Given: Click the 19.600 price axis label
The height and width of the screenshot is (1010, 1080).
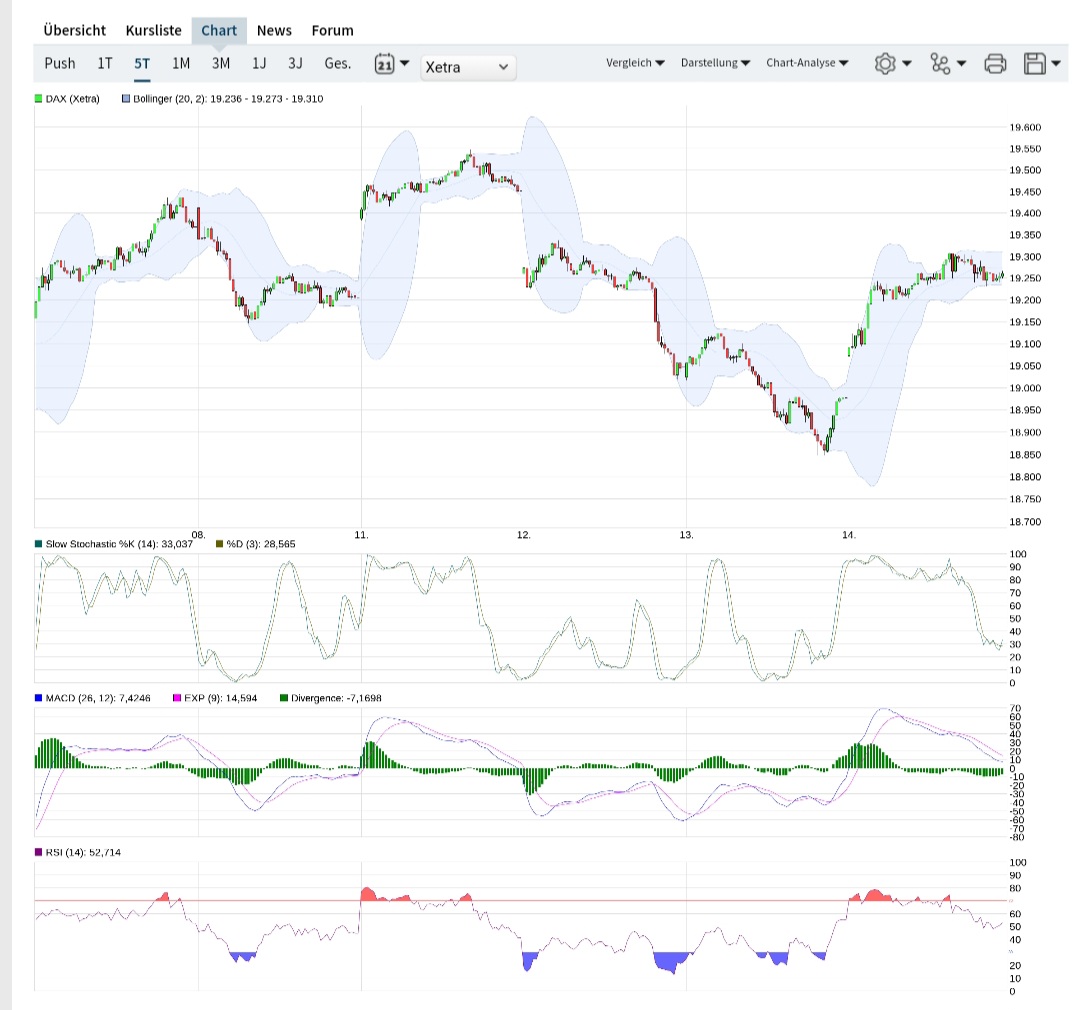Looking at the screenshot, I should 1025,127.
